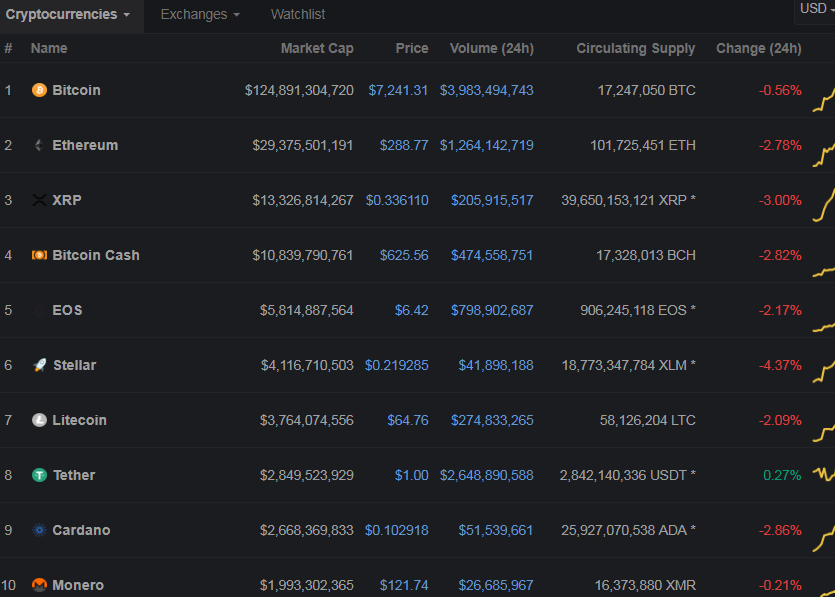
Task: Sort by the # rank column
Action: [x=8, y=48]
